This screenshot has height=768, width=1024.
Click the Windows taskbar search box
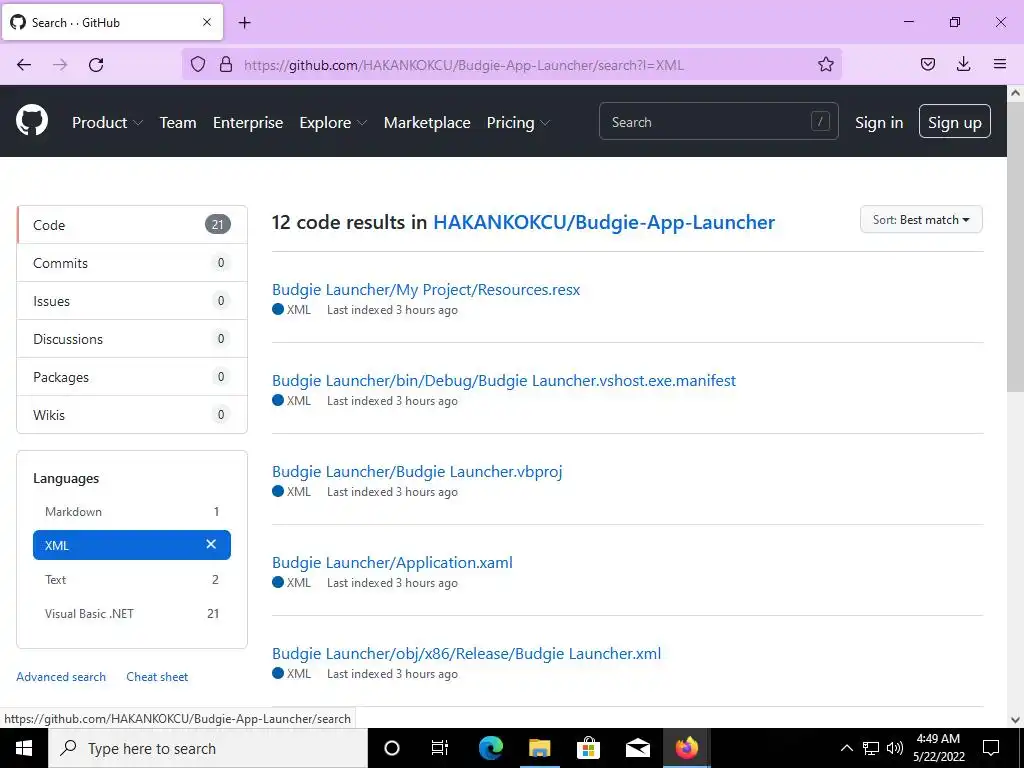click(x=208, y=748)
